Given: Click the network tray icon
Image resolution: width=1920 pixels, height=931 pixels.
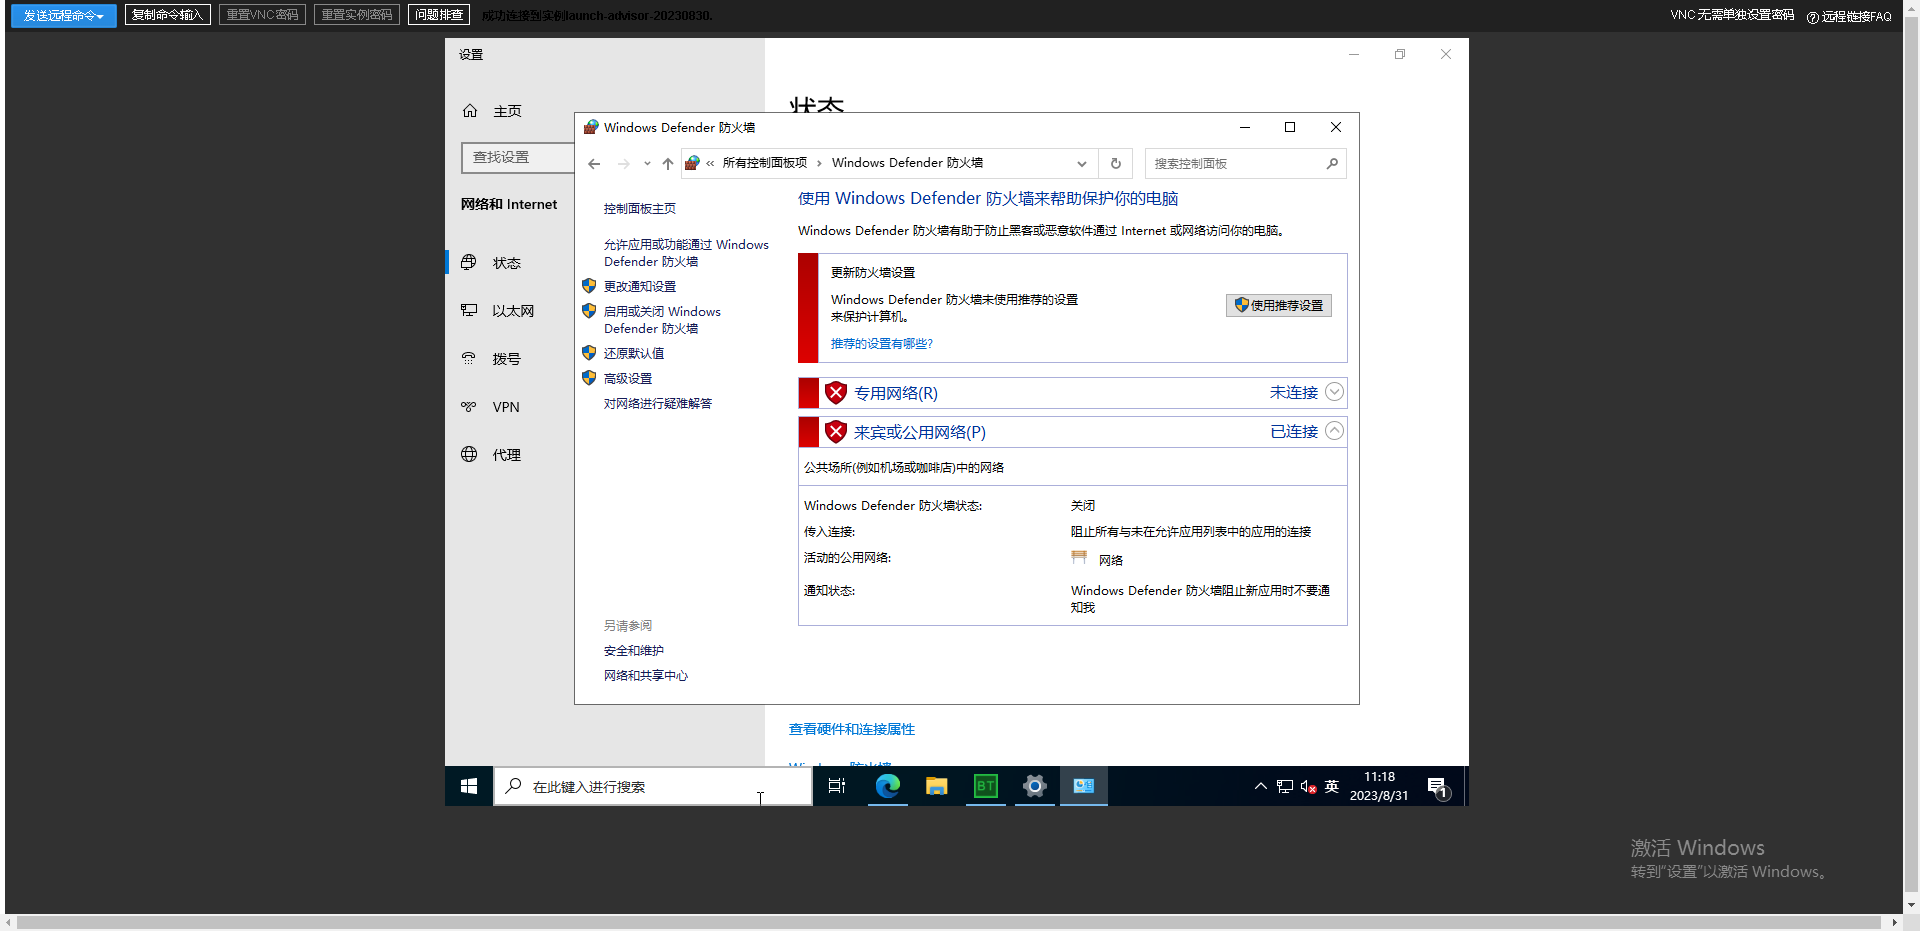Looking at the screenshot, I should pos(1285,787).
